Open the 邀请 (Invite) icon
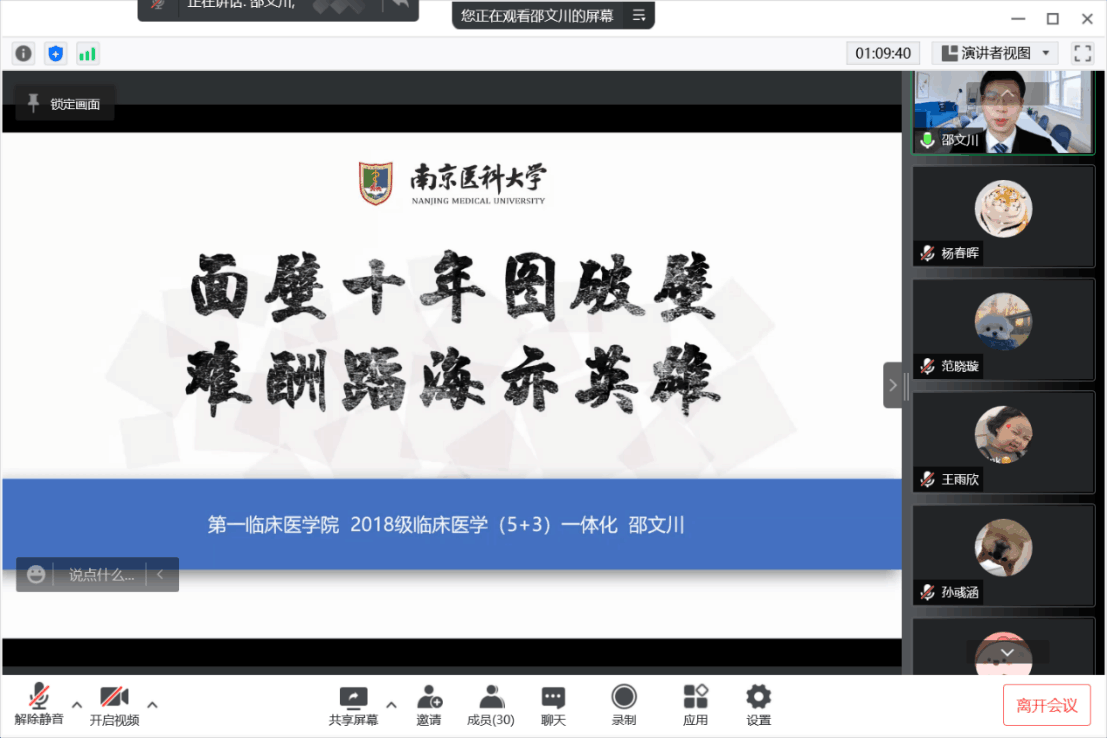Image resolution: width=1108 pixels, height=739 pixels. pyautogui.click(x=429, y=705)
